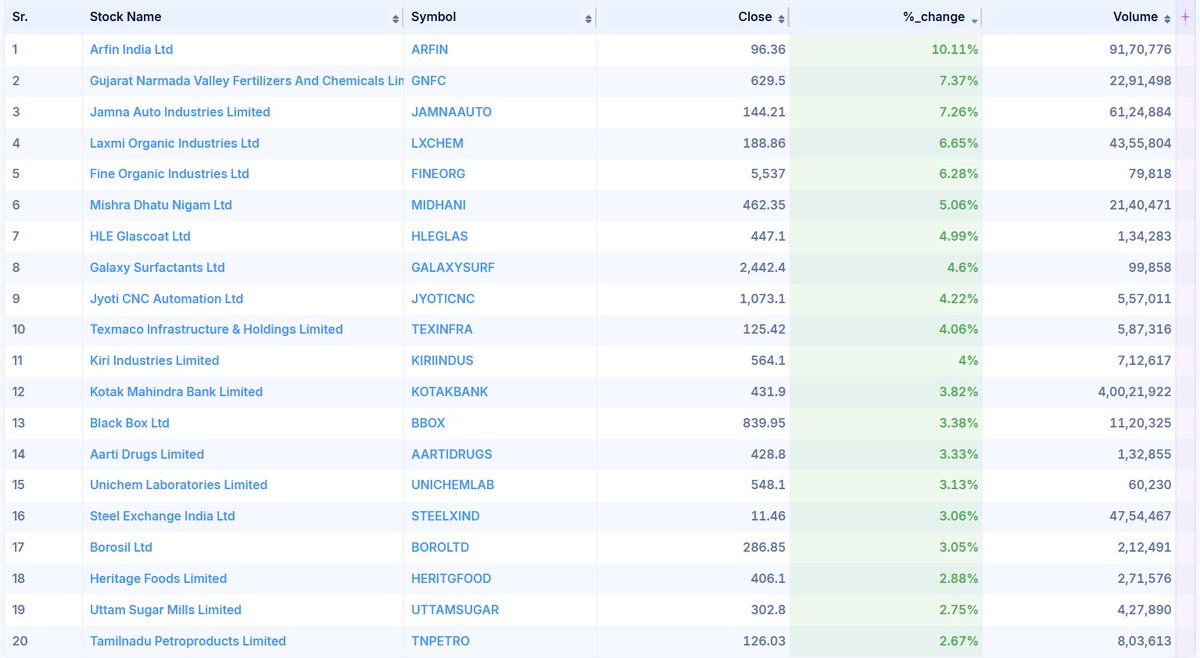
Task: Open Unichem Laboratories Limited link
Action: (x=179, y=485)
